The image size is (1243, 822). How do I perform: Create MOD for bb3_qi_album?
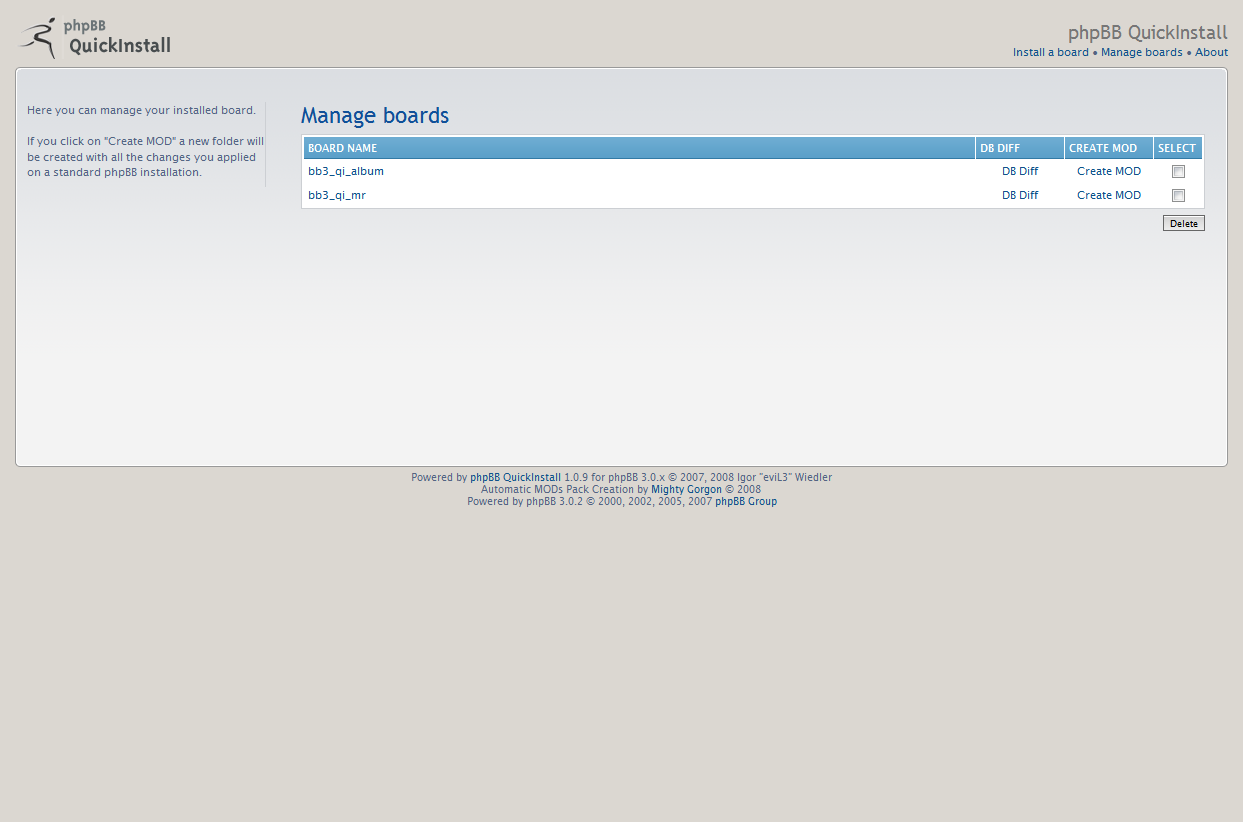pyautogui.click(x=1109, y=171)
